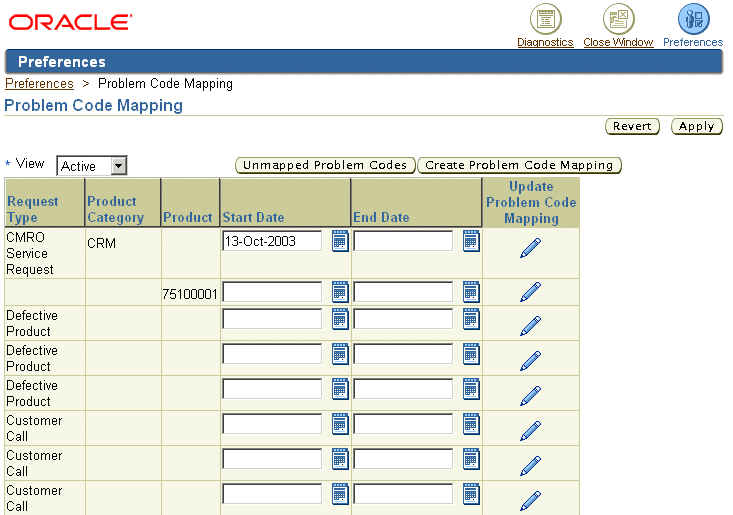Click update pencil of second Defective Product row
The image size is (733, 515).
[x=531, y=361]
